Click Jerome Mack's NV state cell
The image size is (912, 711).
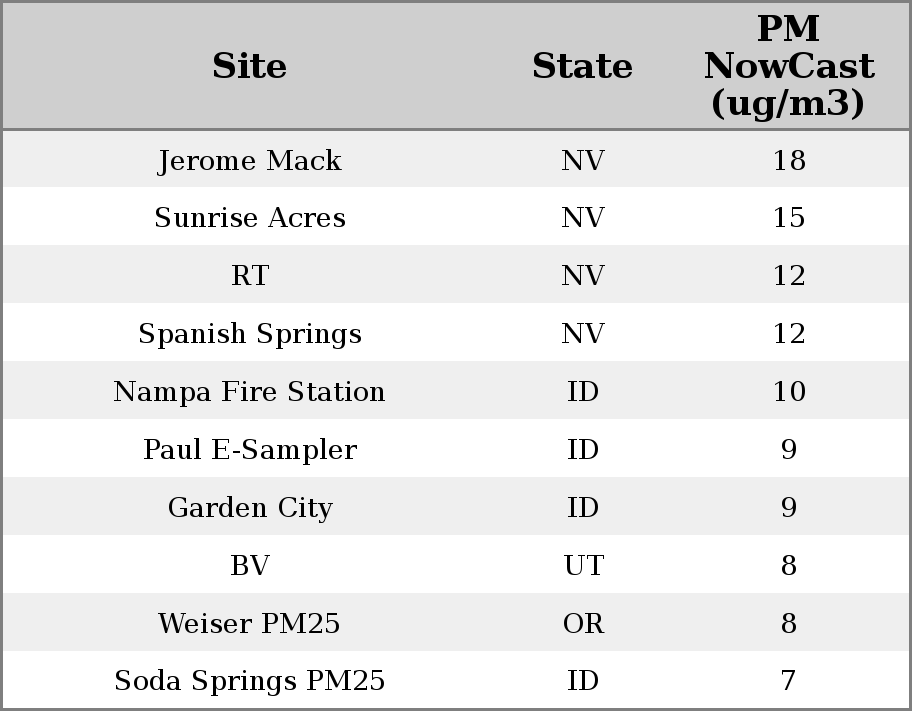click(x=583, y=161)
